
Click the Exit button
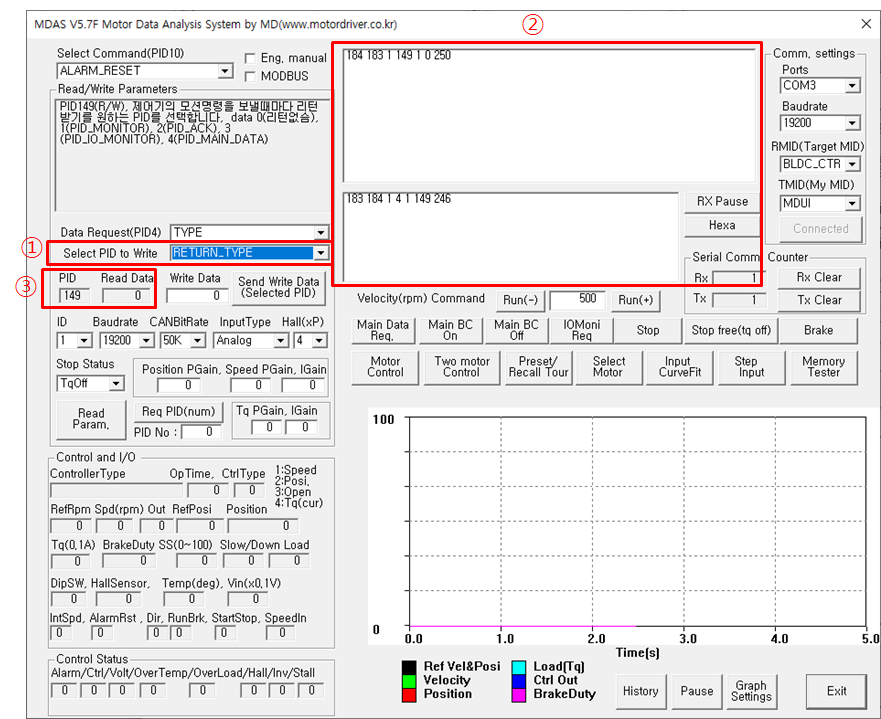837,691
